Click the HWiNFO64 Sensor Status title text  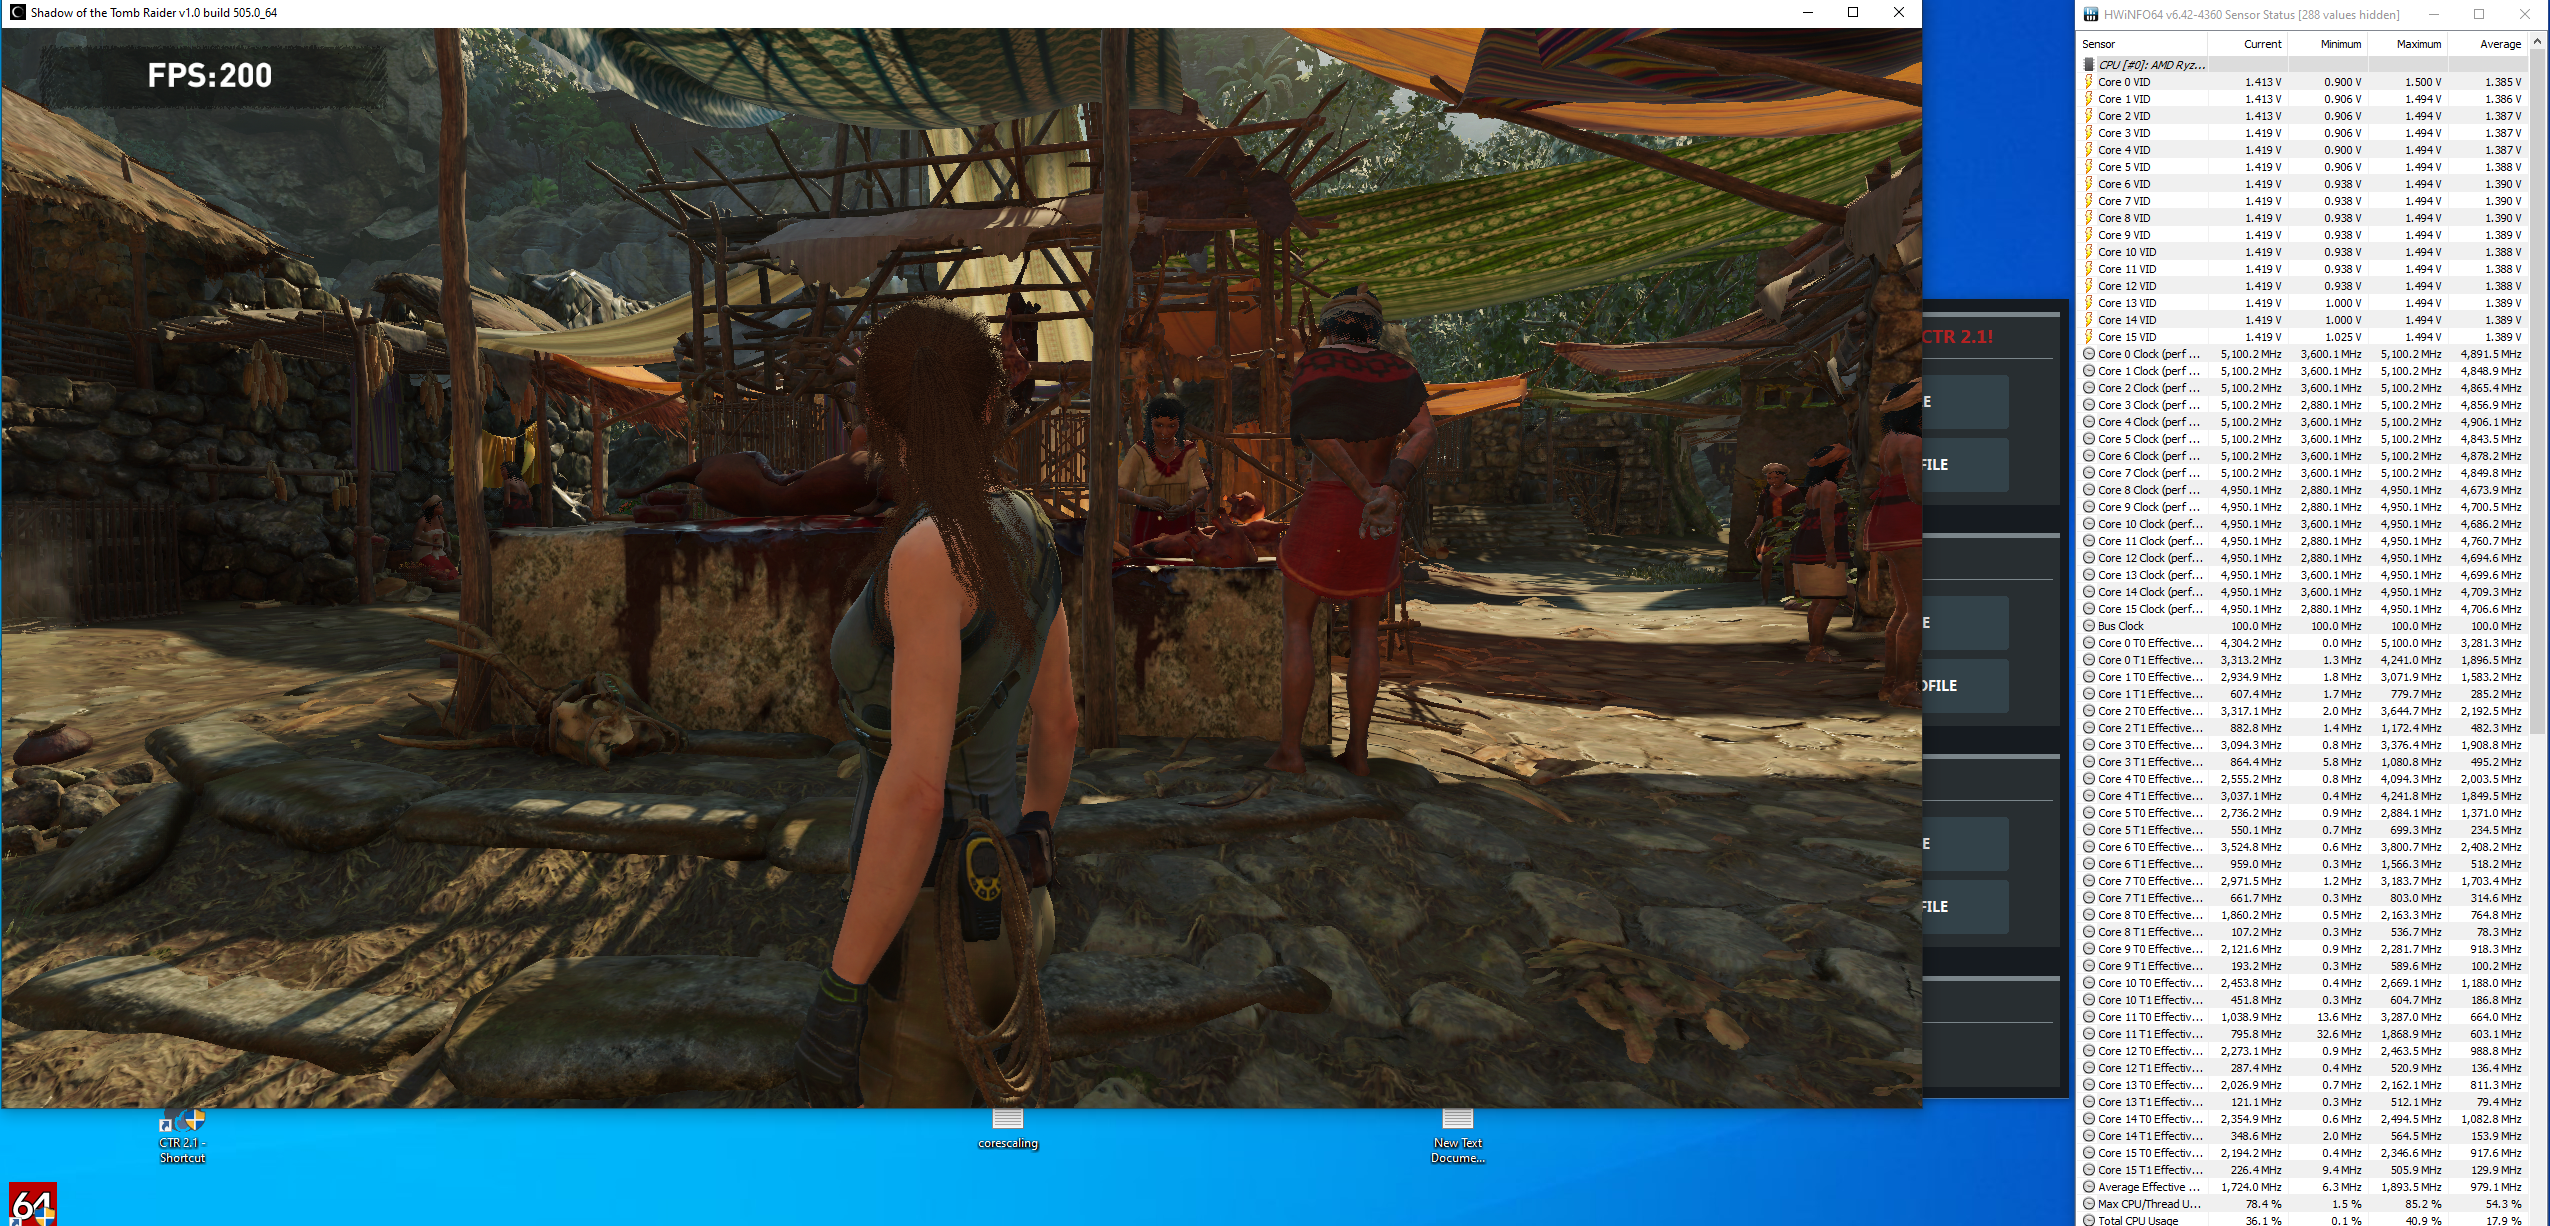pyautogui.click(x=2251, y=15)
